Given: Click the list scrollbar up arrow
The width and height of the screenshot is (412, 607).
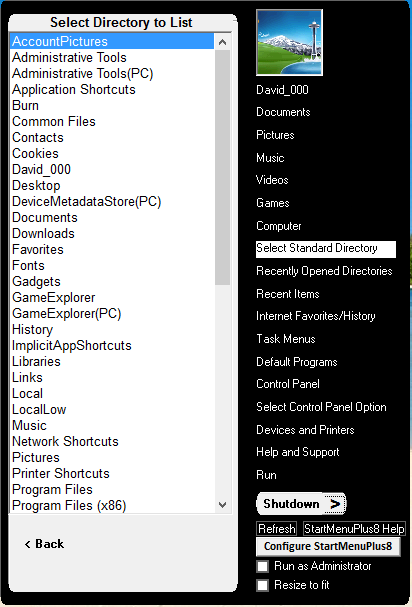Looking at the screenshot, I should pos(222,42).
